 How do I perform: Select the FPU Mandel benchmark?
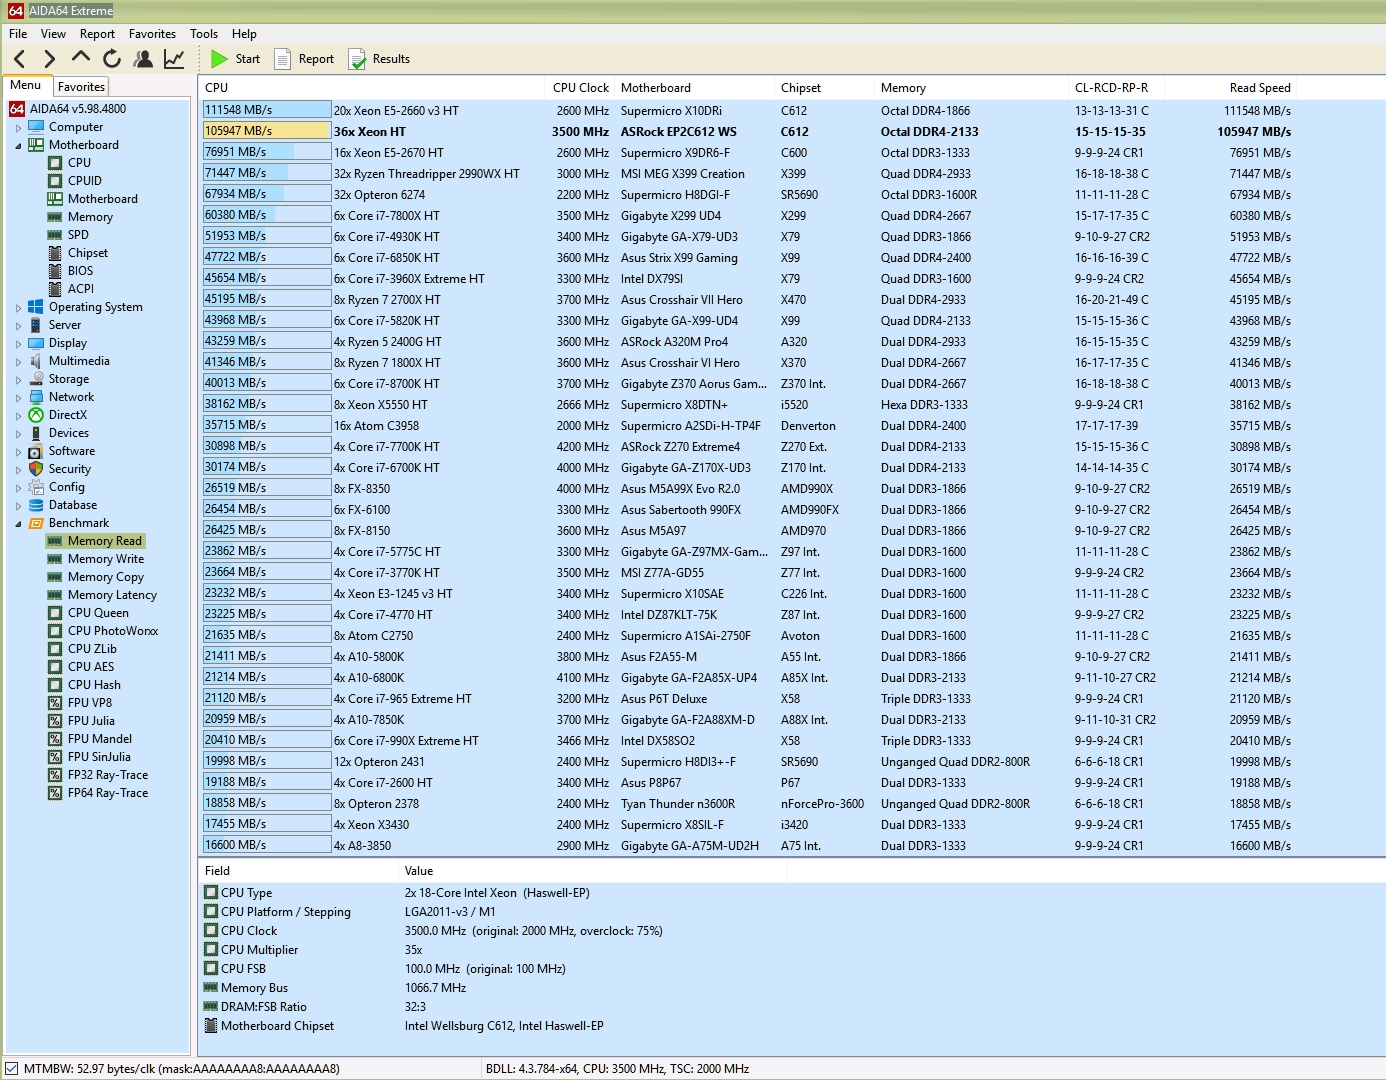[x=100, y=739]
